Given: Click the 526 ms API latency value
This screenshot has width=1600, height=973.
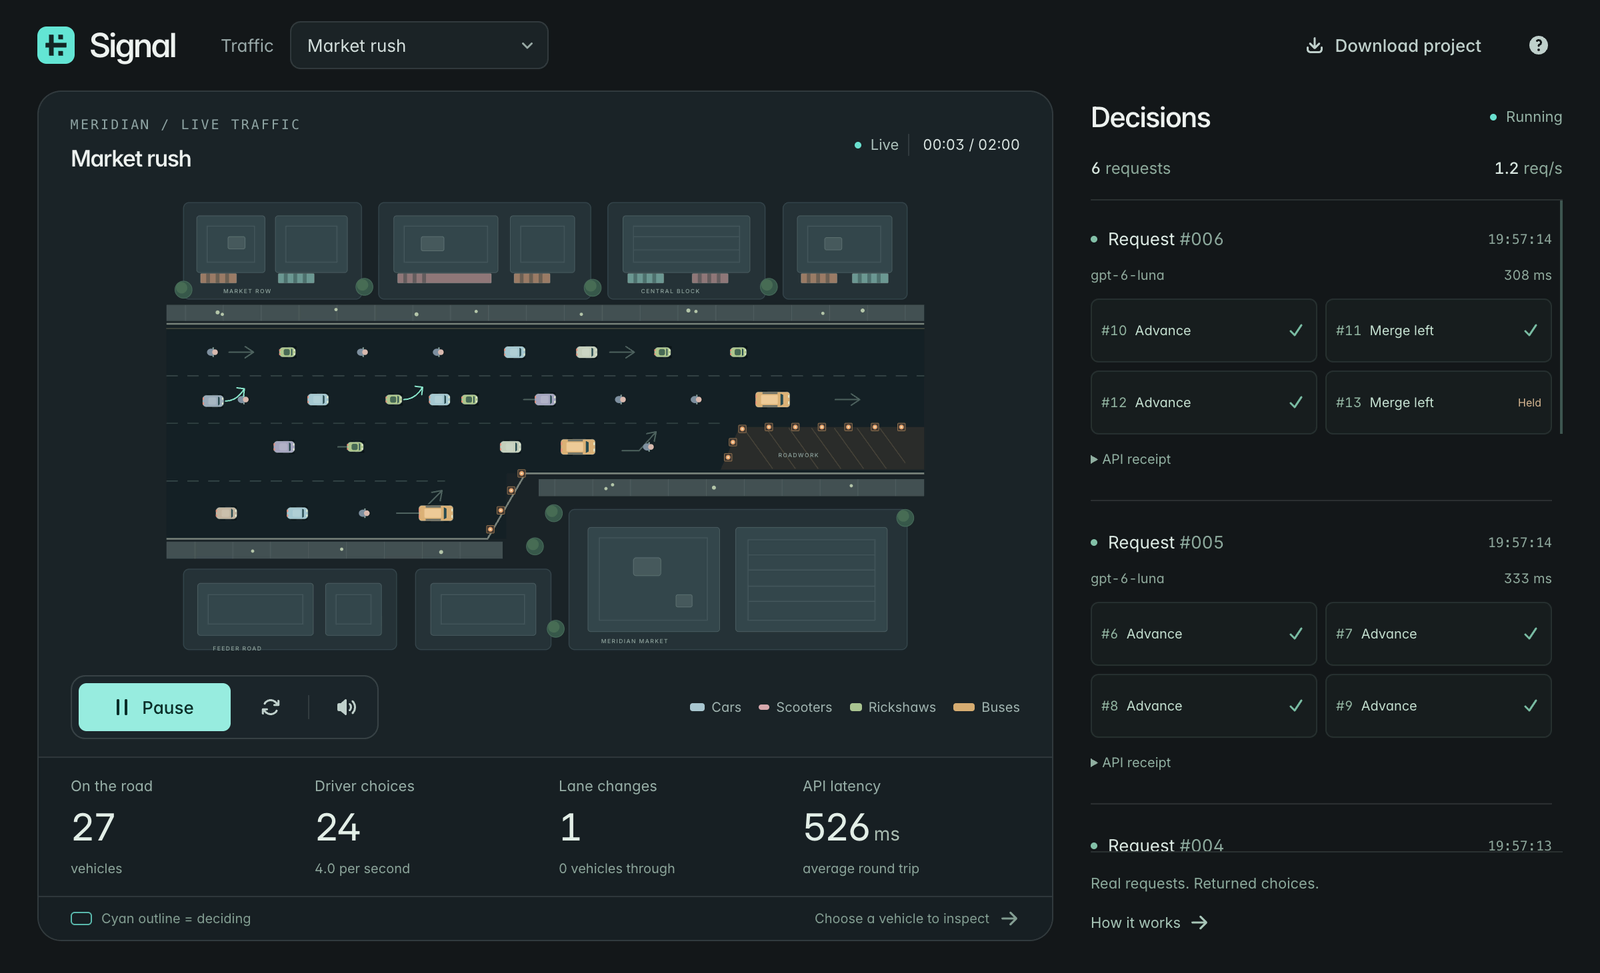Looking at the screenshot, I should click(851, 828).
